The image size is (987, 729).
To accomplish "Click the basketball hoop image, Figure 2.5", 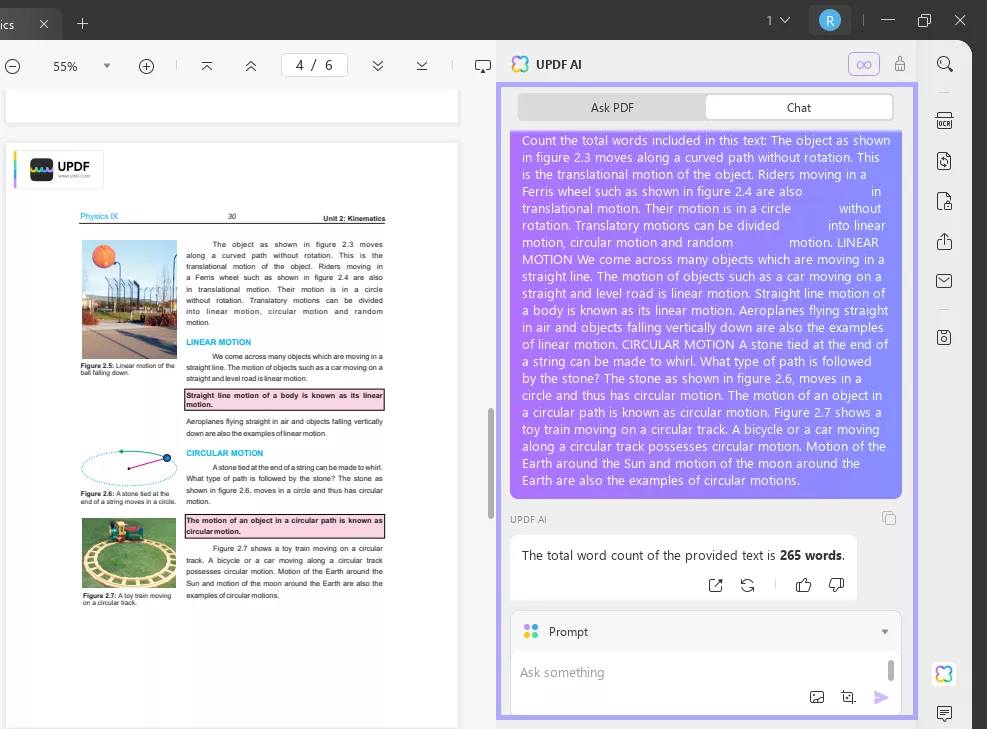I will [129, 299].
